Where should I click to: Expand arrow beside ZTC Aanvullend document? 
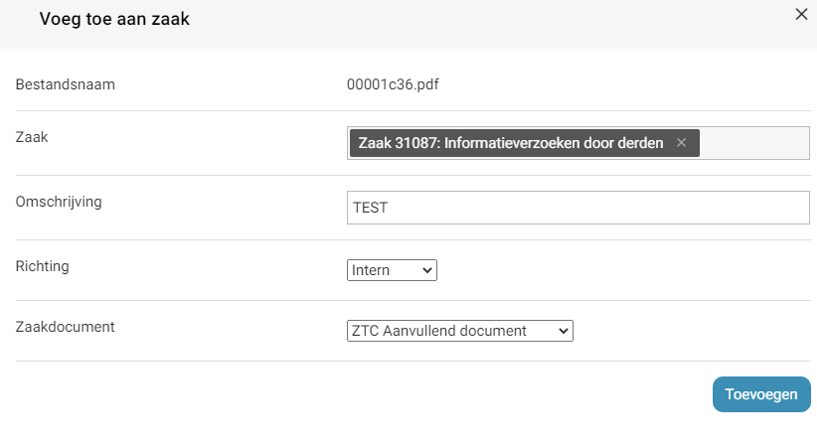[564, 331]
